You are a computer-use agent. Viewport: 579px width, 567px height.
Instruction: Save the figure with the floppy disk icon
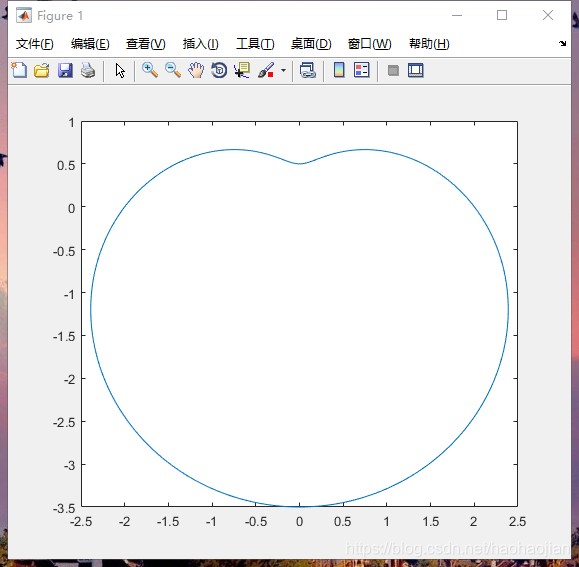65,70
